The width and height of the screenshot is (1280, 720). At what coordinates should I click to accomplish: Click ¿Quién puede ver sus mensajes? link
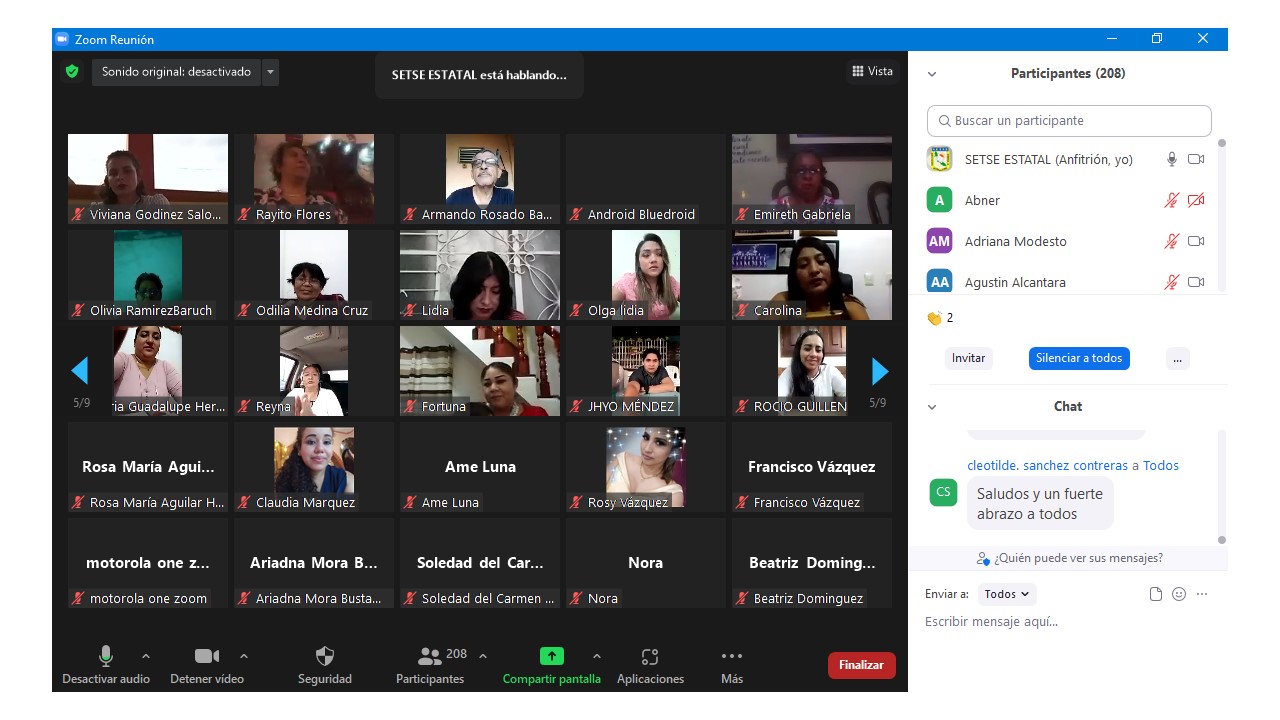[x=1069, y=558]
